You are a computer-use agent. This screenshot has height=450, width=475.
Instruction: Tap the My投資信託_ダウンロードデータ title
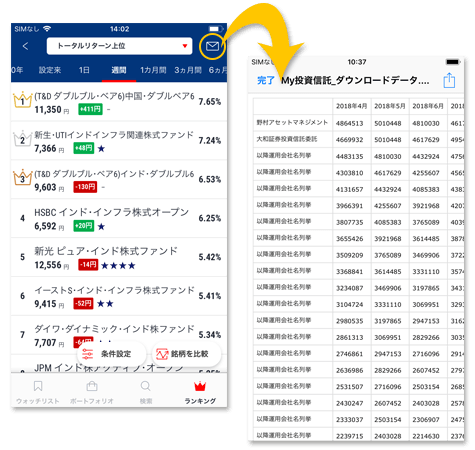(x=355, y=81)
